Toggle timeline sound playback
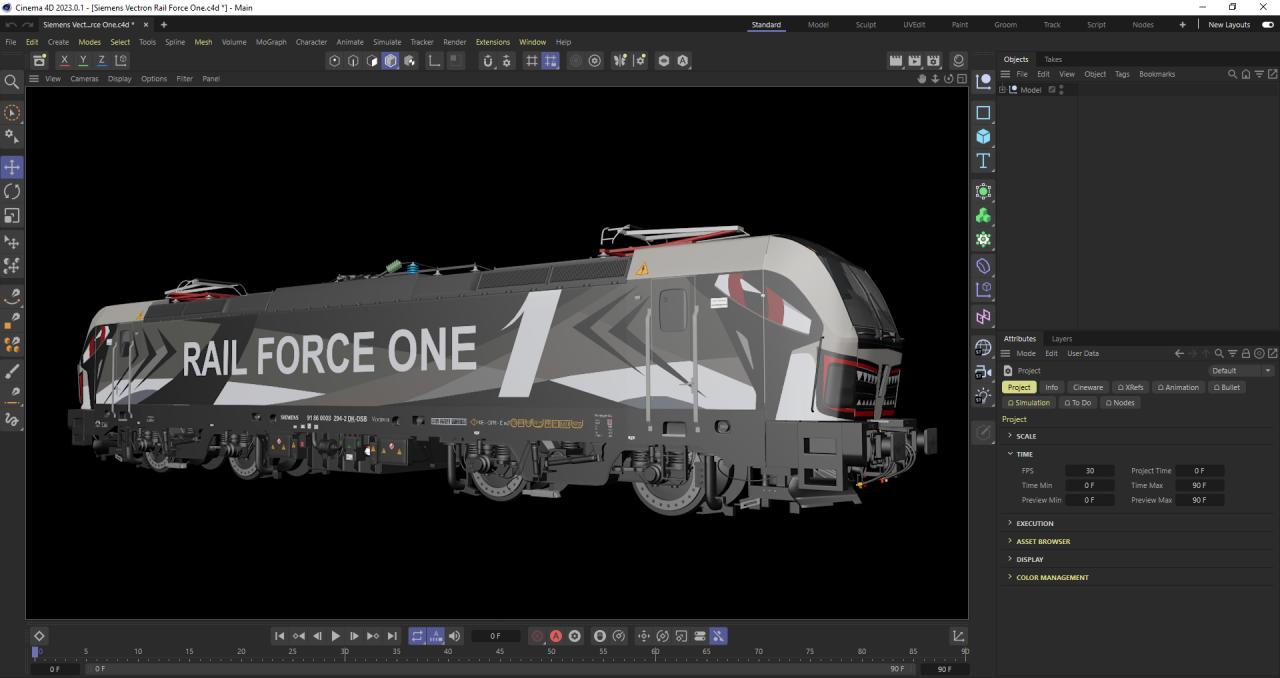 [455, 636]
